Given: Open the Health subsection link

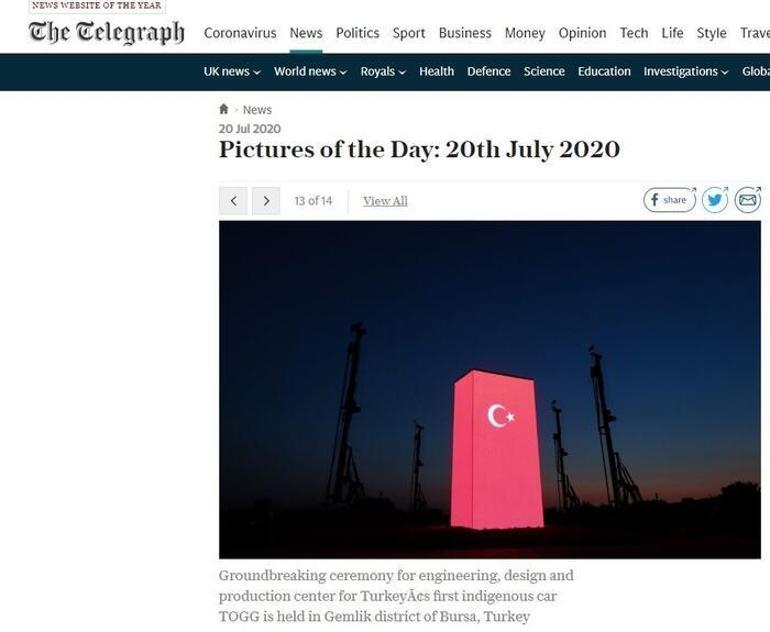Looking at the screenshot, I should pos(437,72).
